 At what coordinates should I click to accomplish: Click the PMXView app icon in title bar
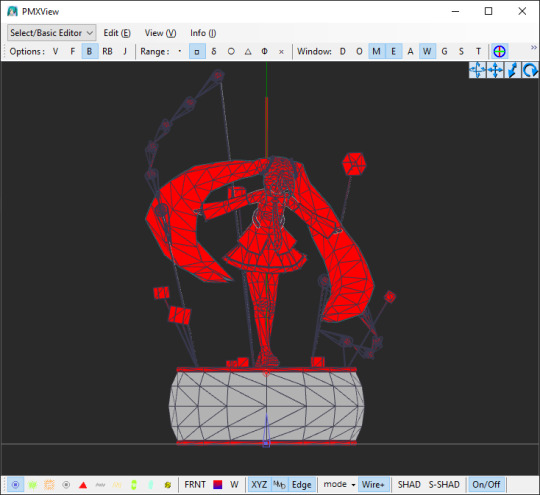coord(12,11)
